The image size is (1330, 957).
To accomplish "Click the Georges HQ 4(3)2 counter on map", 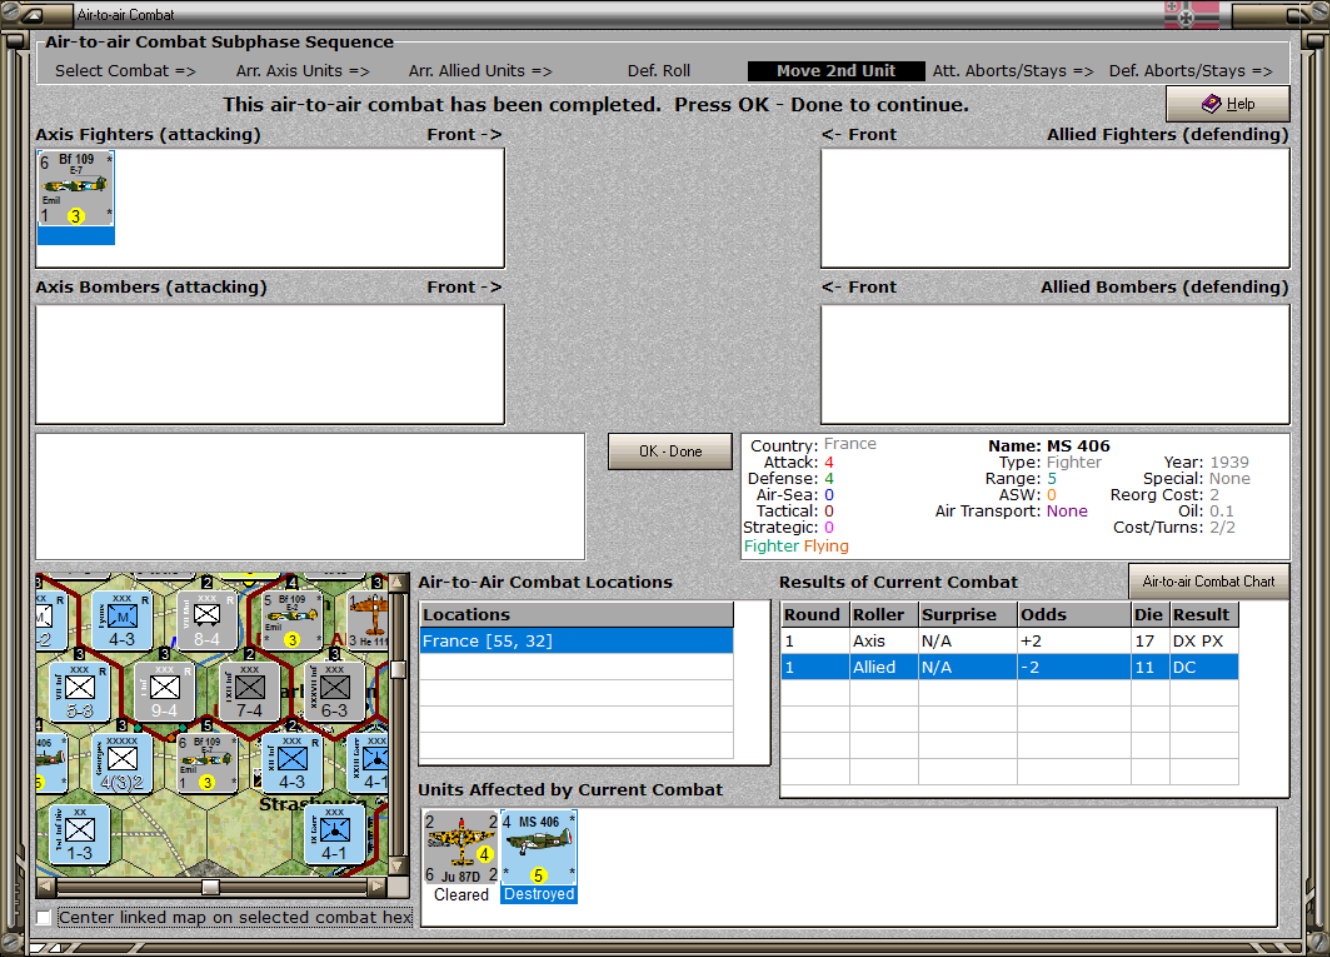I will pos(121,763).
